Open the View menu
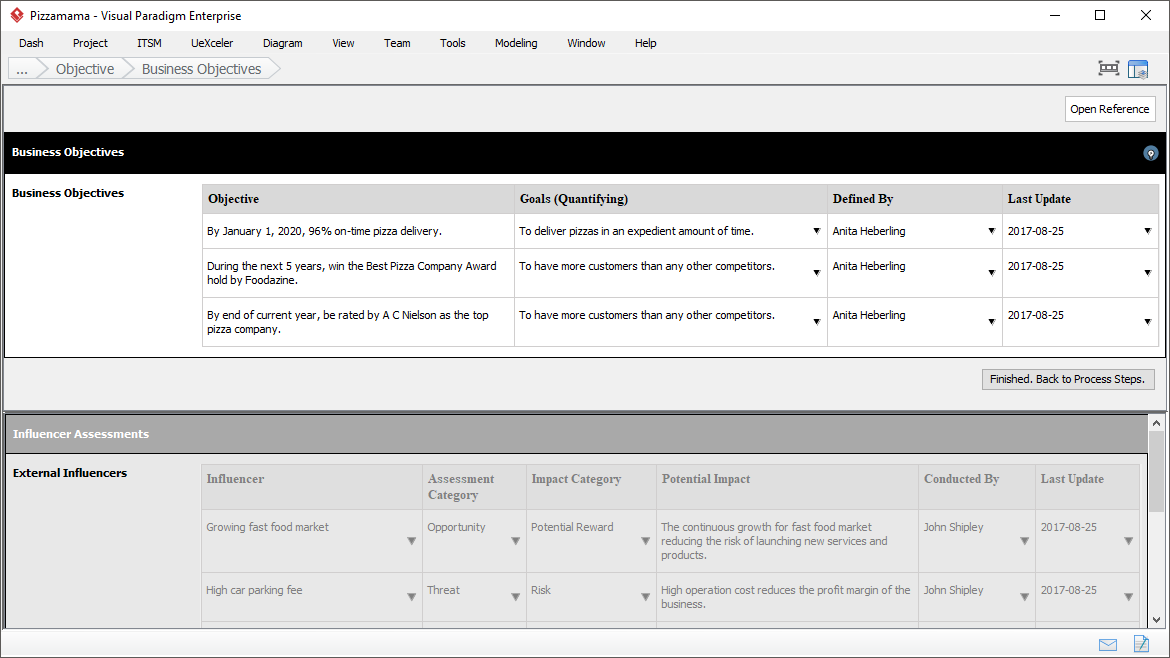 pyautogui.click(x=343, y=43)
